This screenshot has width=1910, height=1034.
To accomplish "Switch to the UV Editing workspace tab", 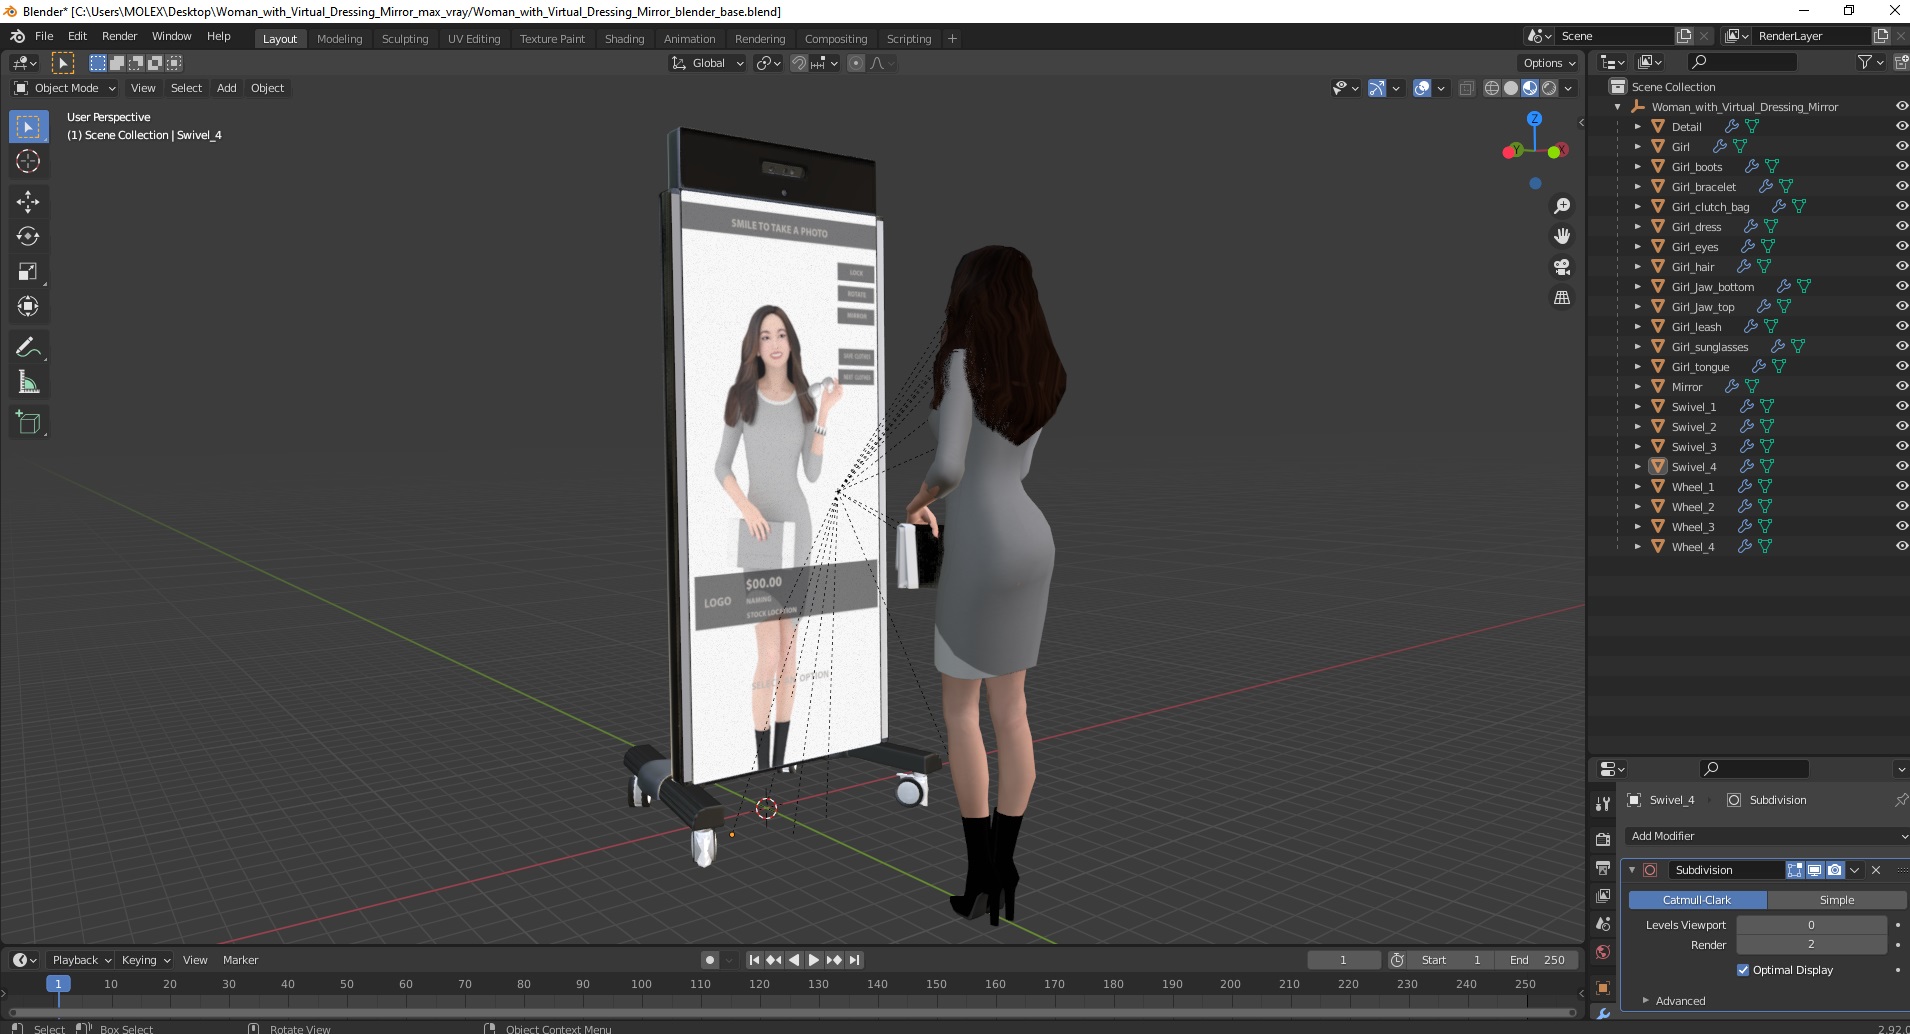I will (474, 39).
